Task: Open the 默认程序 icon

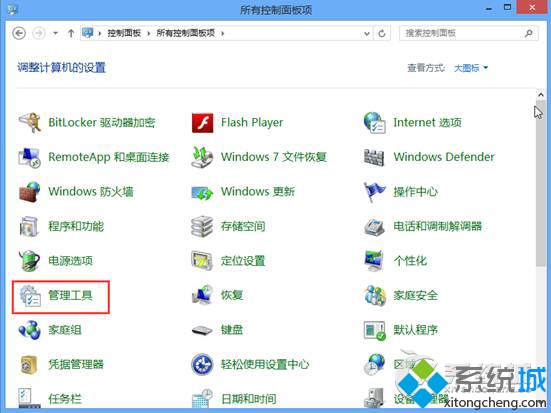Action: point(375,330)
